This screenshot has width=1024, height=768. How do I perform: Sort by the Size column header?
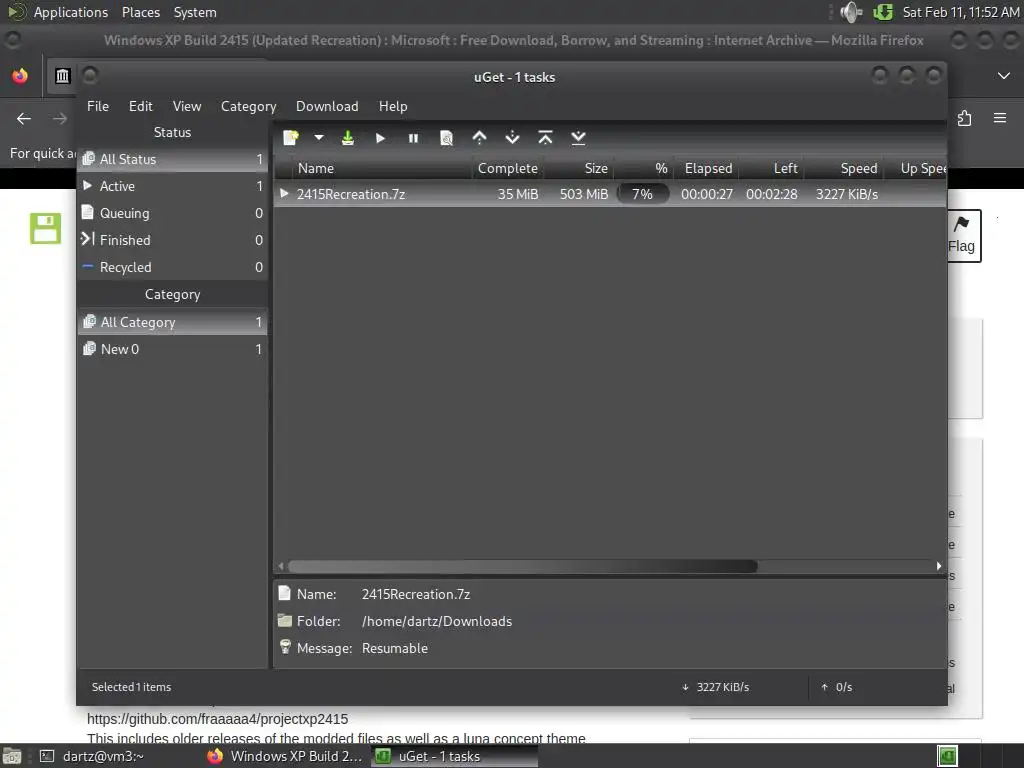(580, 168)
